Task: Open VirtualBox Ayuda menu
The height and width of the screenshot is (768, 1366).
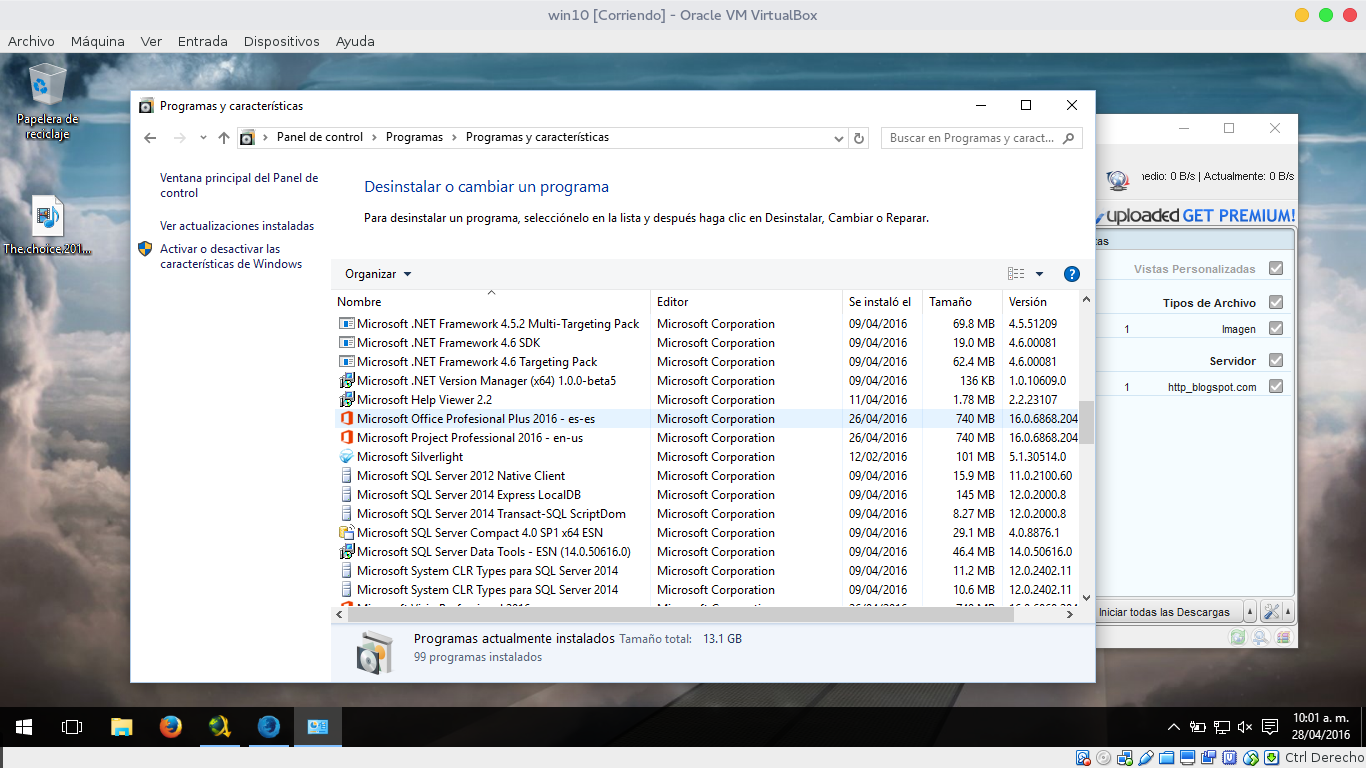Action: (x=355, y=41)
